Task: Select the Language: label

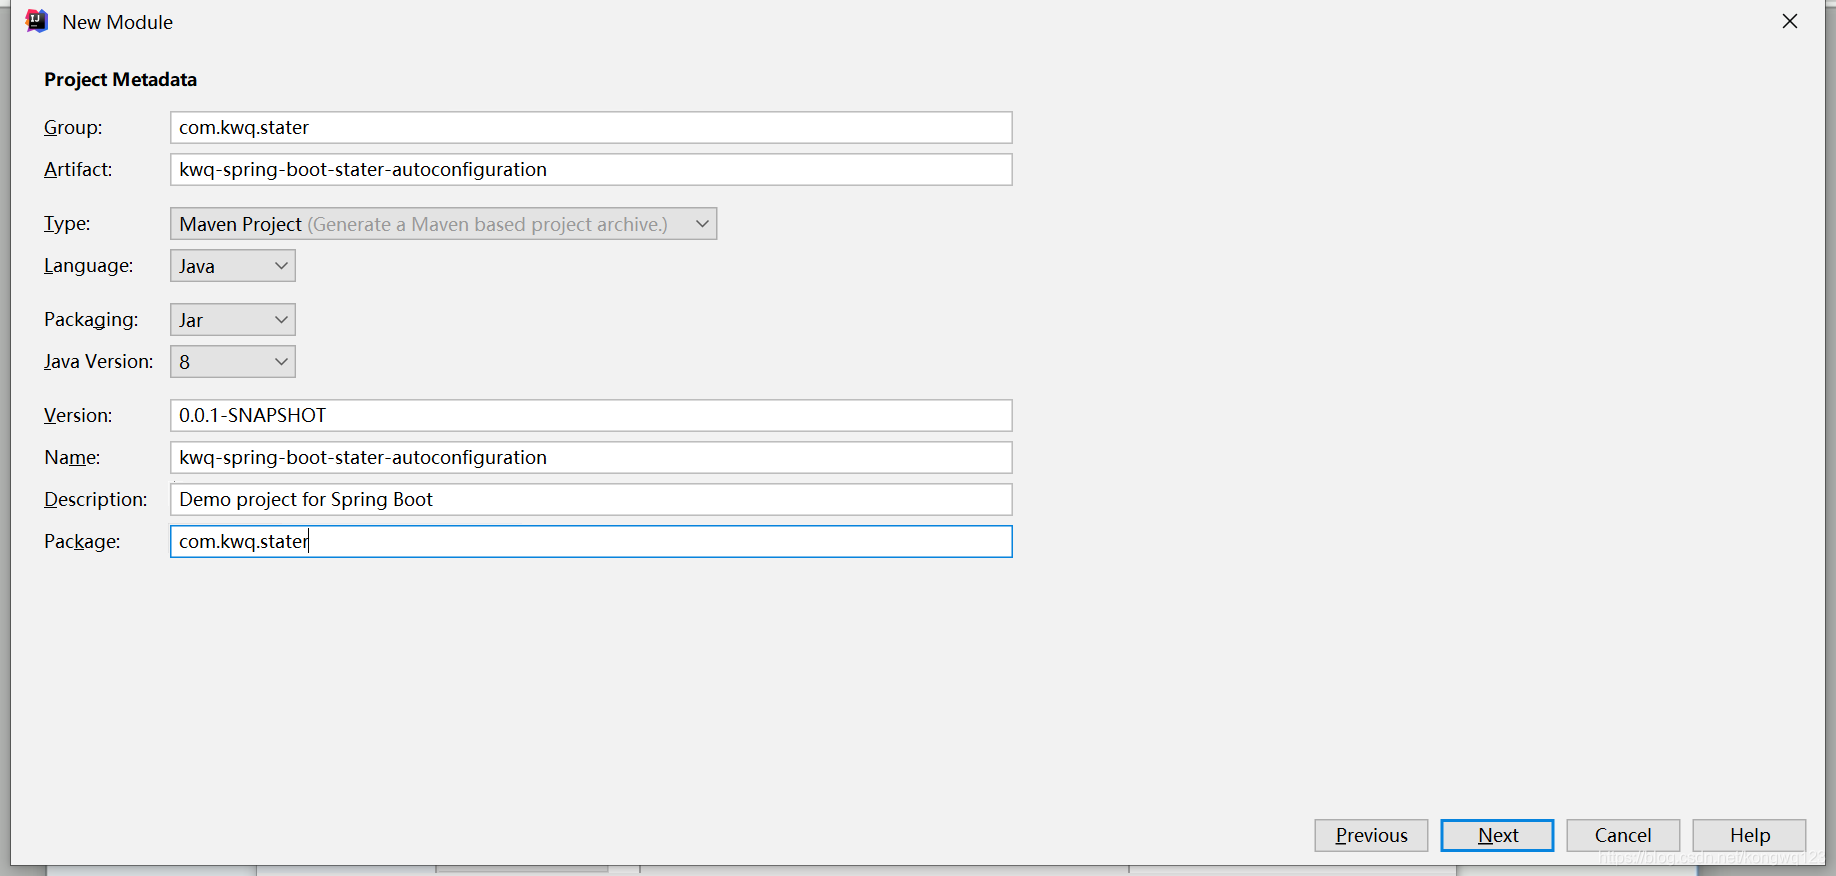Action: coord(88,265)
